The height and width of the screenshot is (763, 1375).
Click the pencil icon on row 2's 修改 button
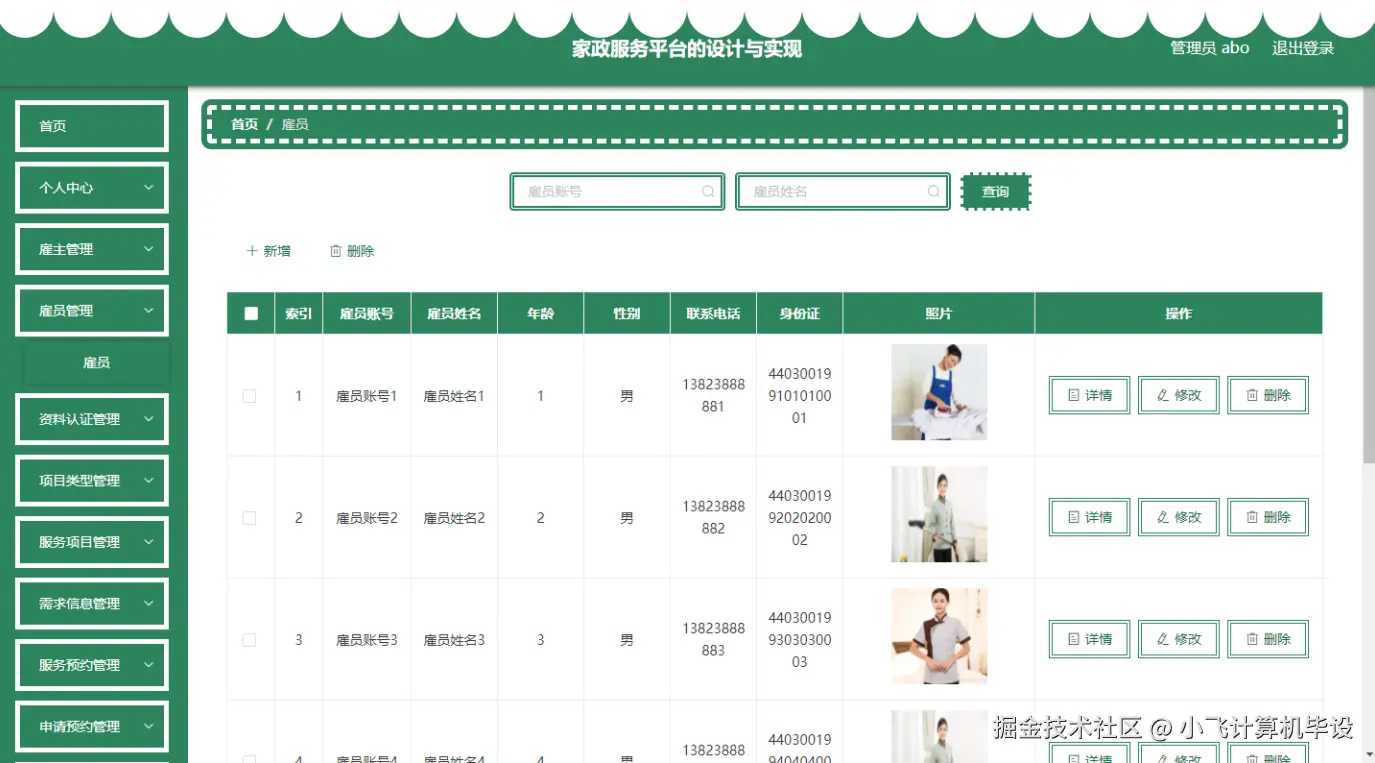pos(1162,517)
